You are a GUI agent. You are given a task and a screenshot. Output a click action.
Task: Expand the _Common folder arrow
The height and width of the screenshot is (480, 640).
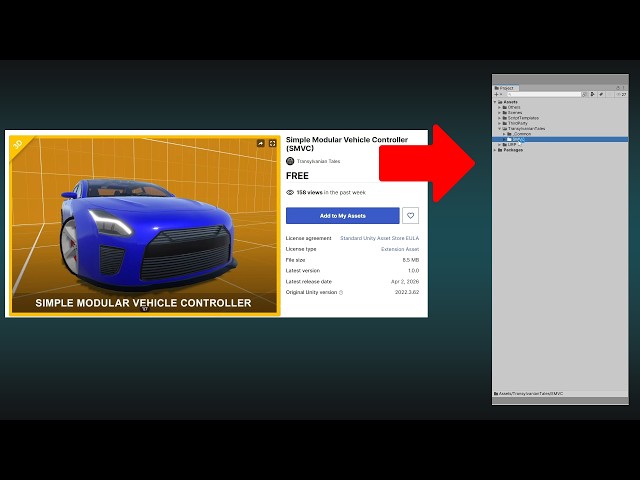pos(504,134)
